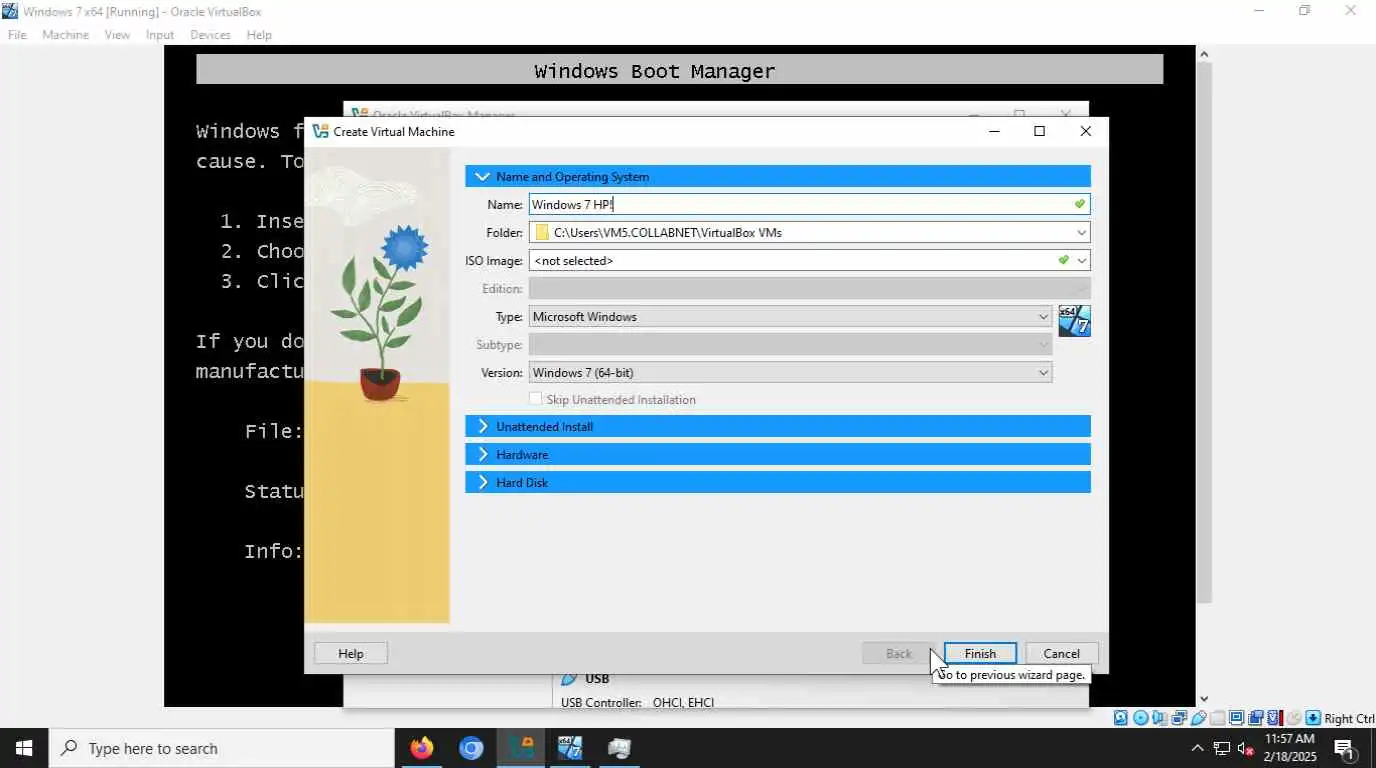Viewport: 1376px width, 768px height.
Task: Open the Machine menu
Action: click(x=65, y=35)
